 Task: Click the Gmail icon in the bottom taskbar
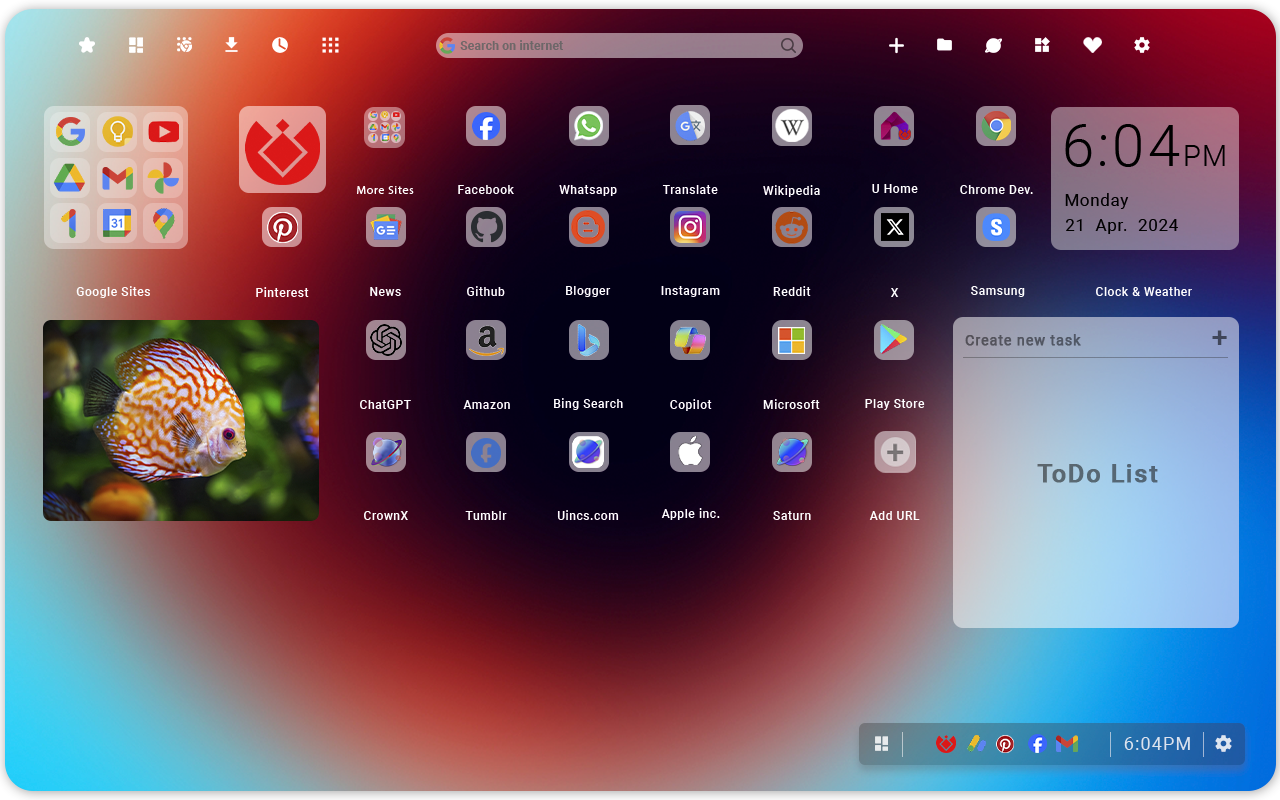click(x=1067, y=744)
